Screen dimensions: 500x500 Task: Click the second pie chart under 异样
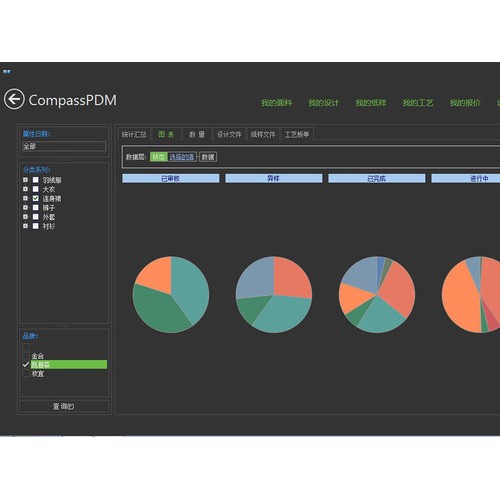[274, 294]
